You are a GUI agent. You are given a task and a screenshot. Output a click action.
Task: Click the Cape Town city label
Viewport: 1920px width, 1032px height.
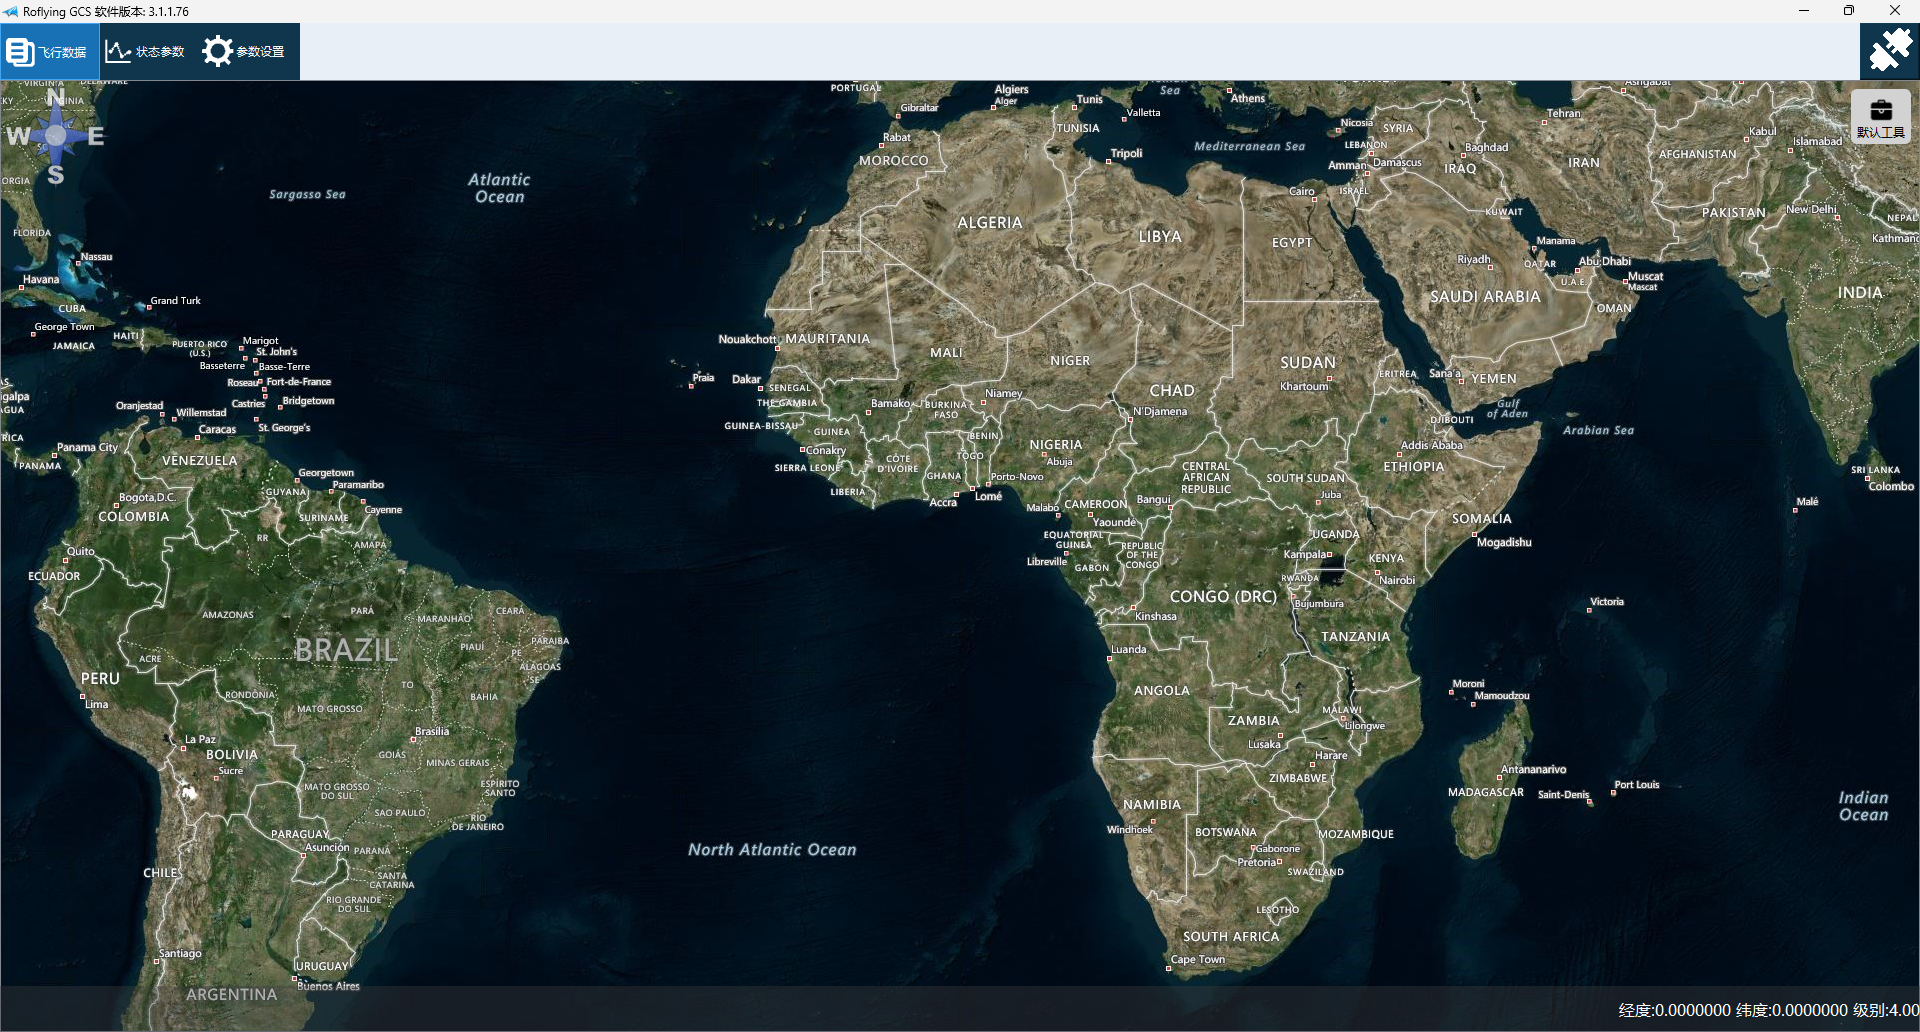coord(1198,960)
